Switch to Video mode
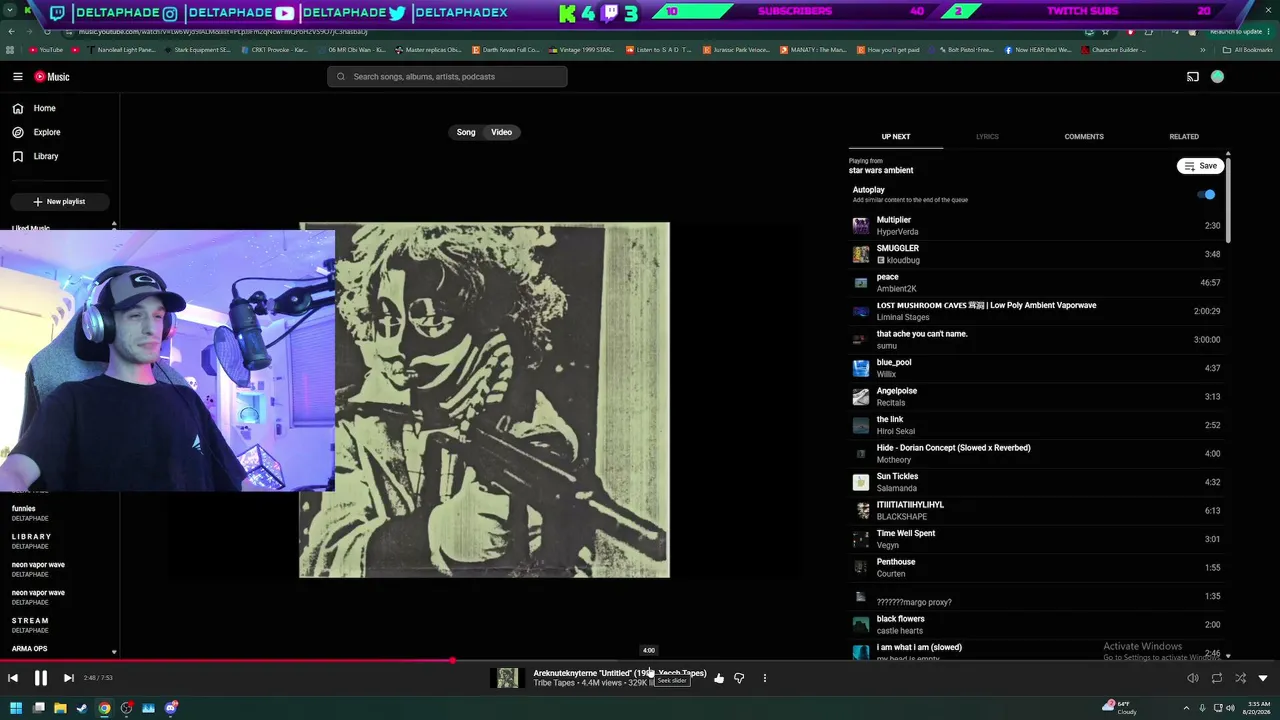 coord(501,132)
